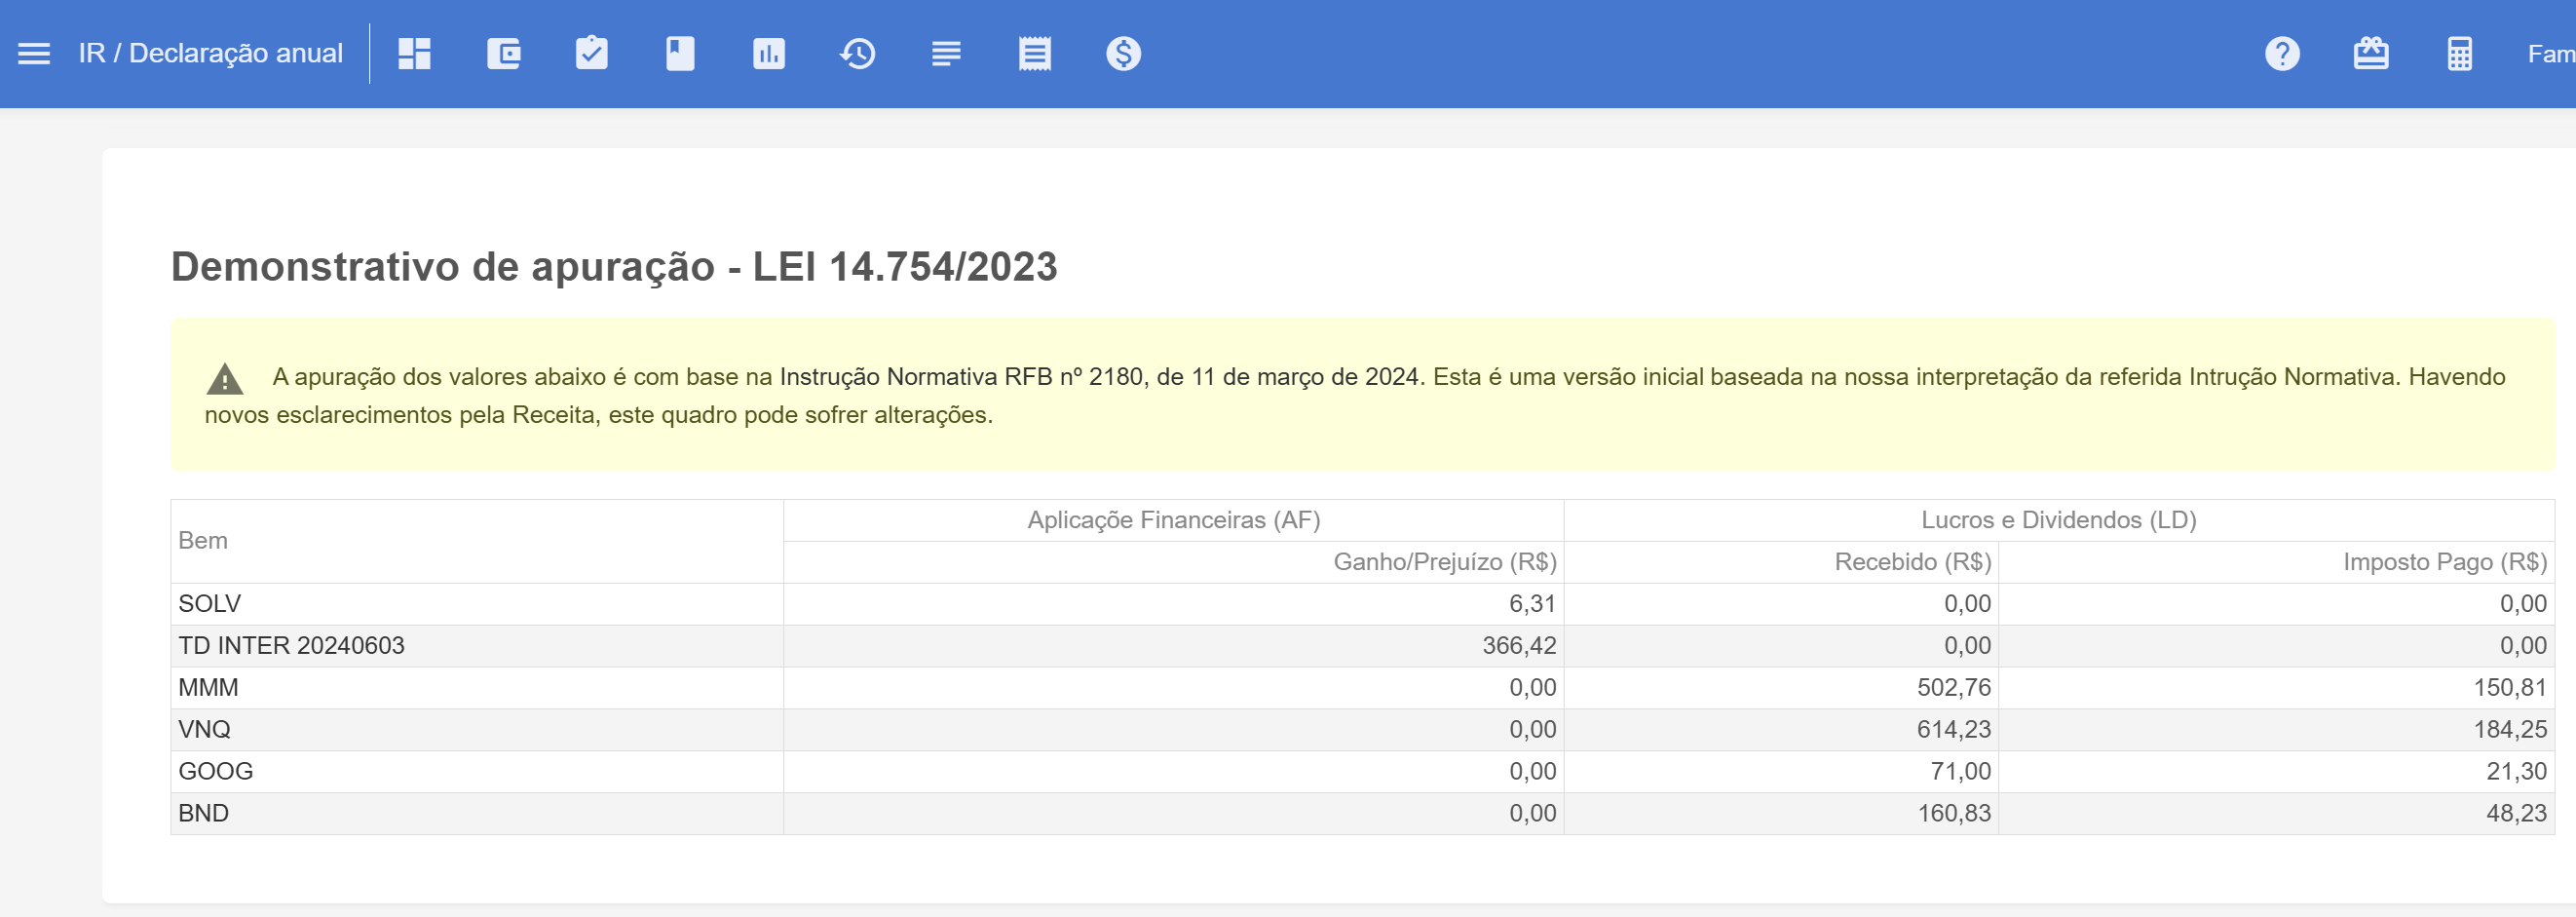Viewport: 2576px width, 917px height.
Task: Open the hamburger navigation menu
Action: [x=34, y=54]
